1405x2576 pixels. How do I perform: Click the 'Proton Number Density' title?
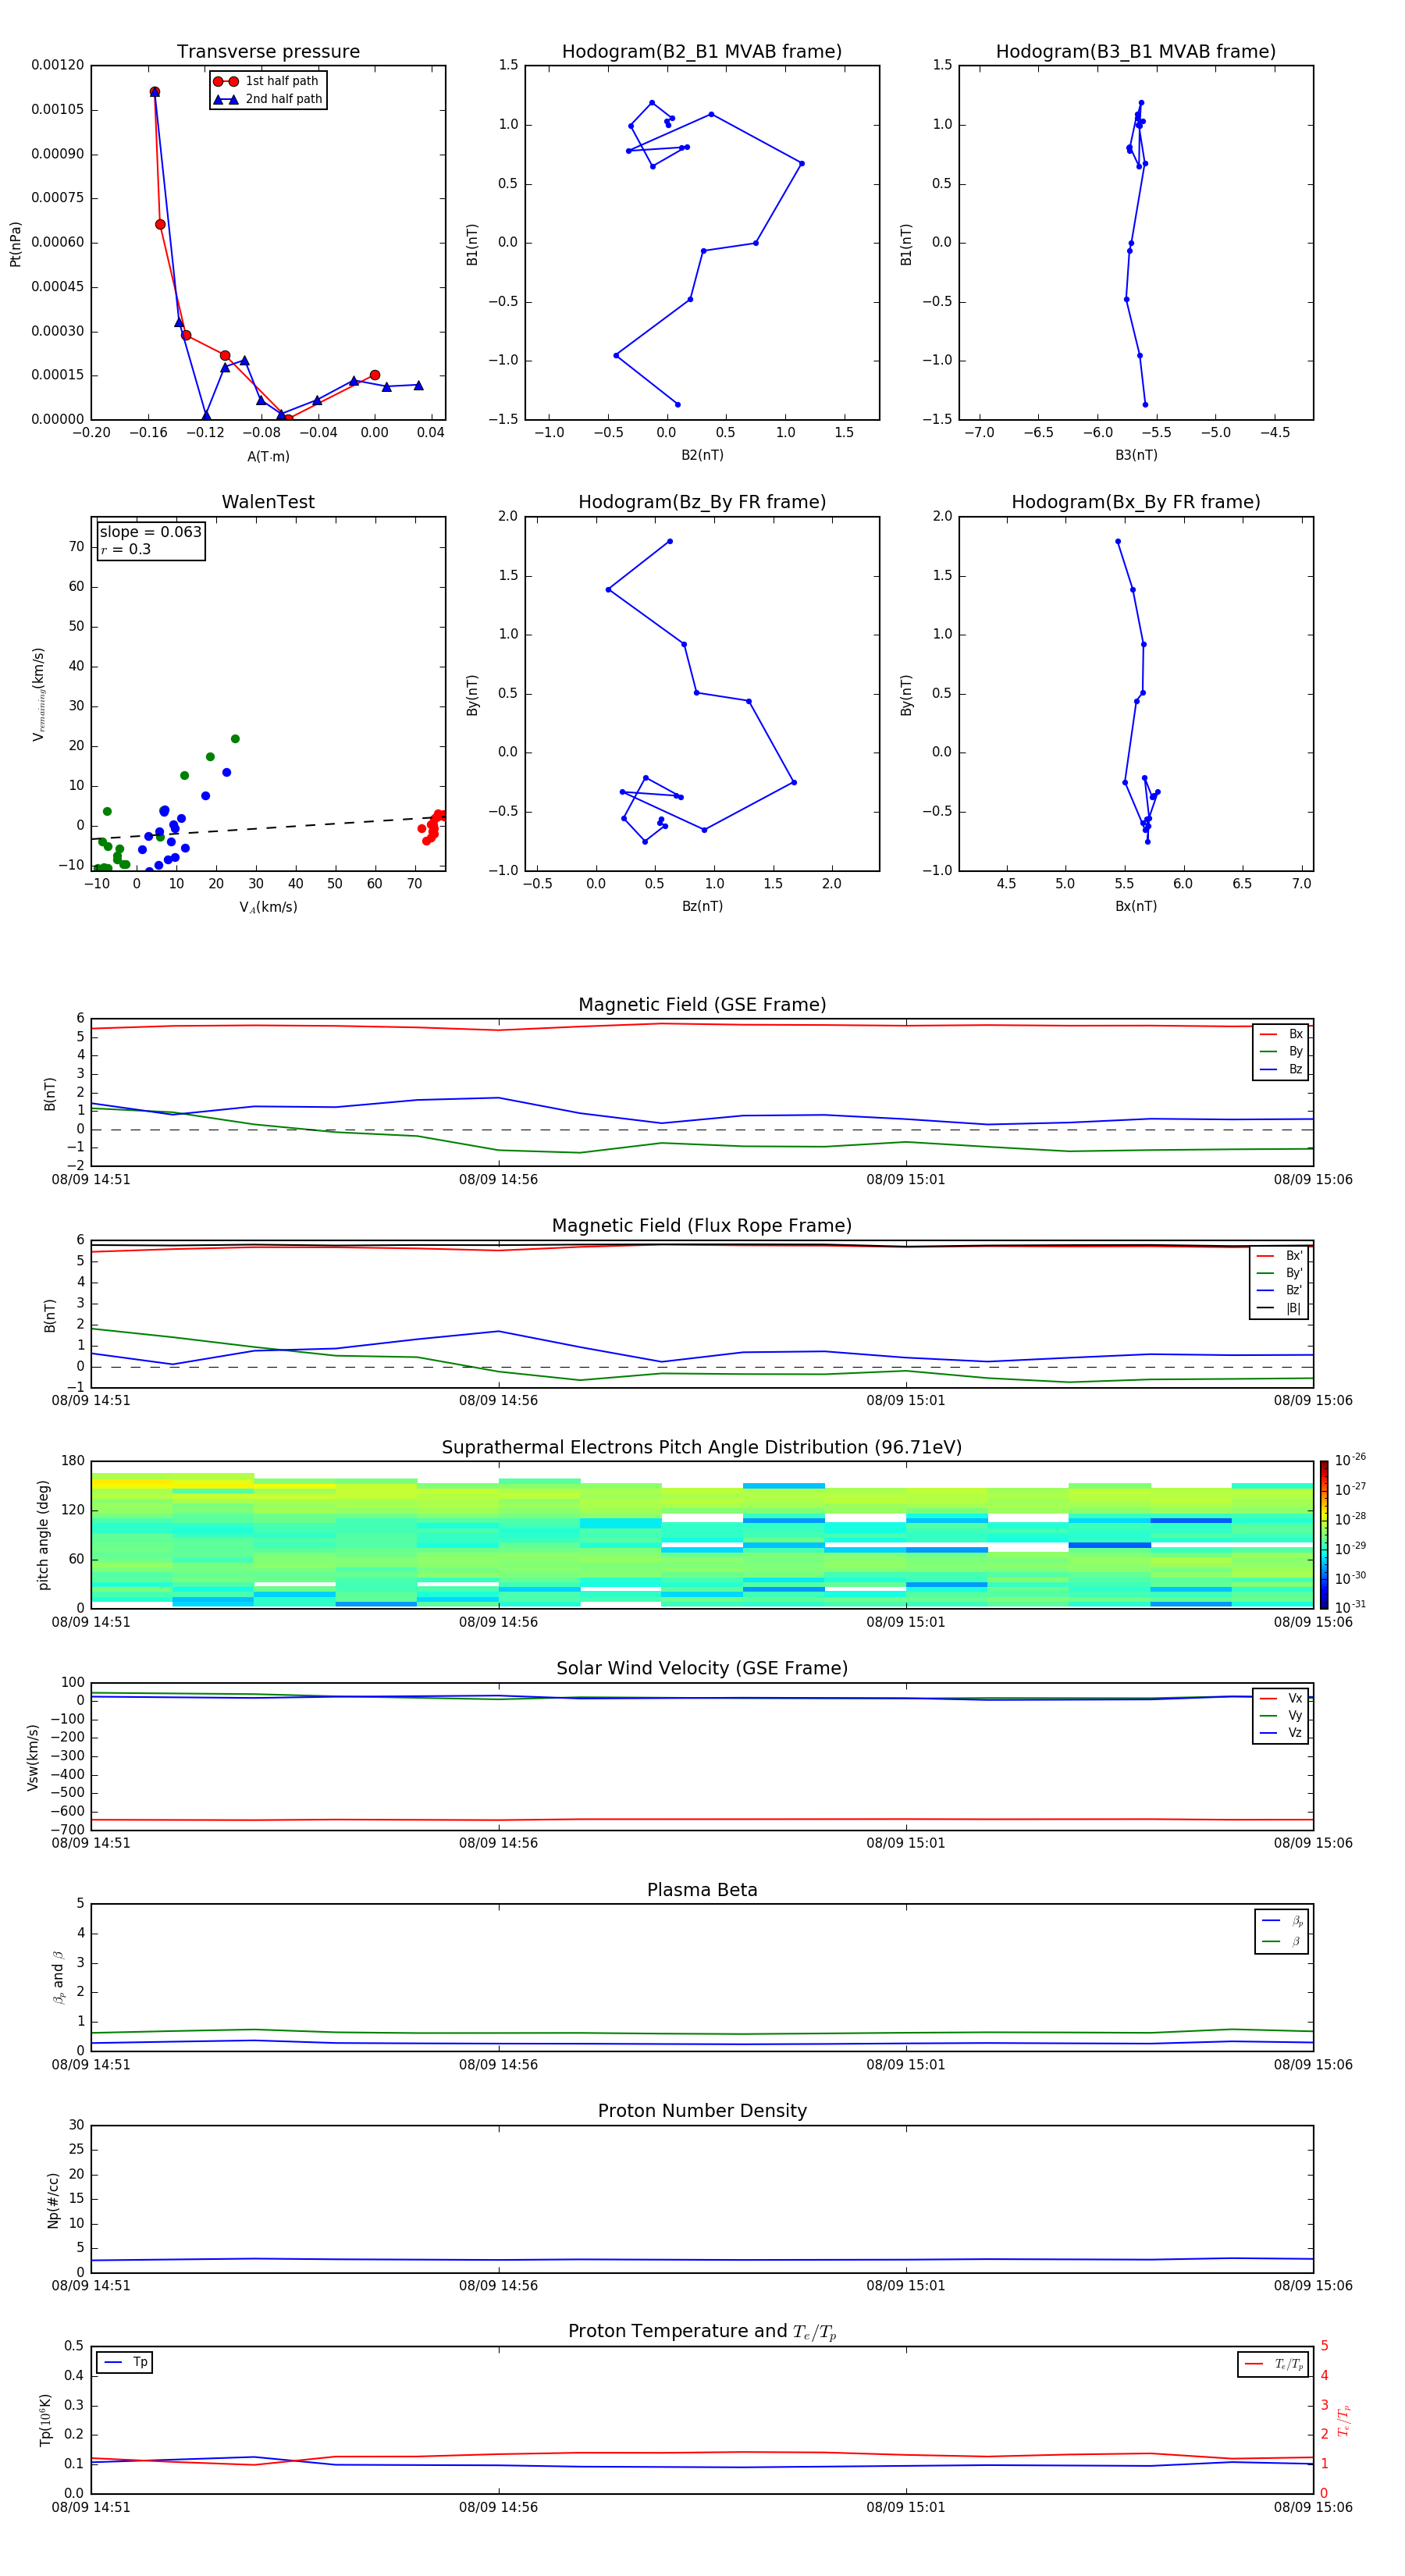click(x=702, y=2111)
